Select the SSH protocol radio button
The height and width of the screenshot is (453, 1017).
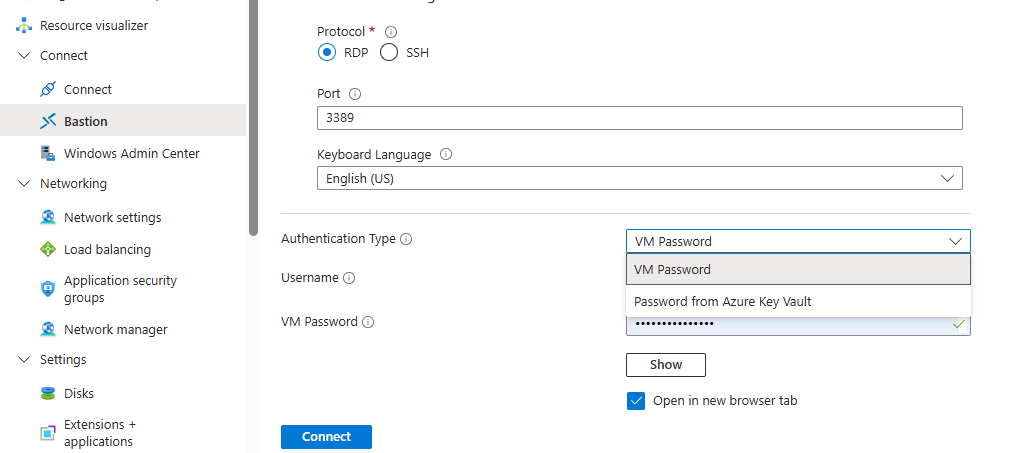click(389, 52)
